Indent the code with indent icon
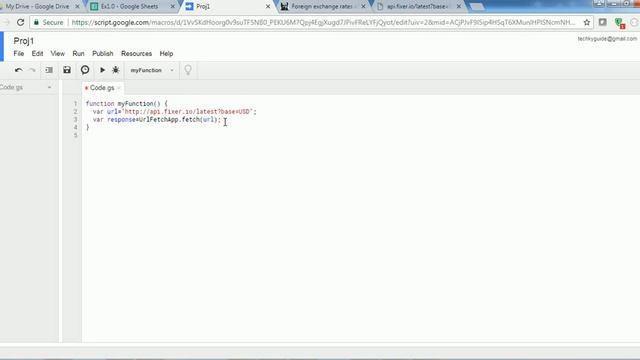The image size is (640, 360). pyautogui.click(x=49, y=70)
